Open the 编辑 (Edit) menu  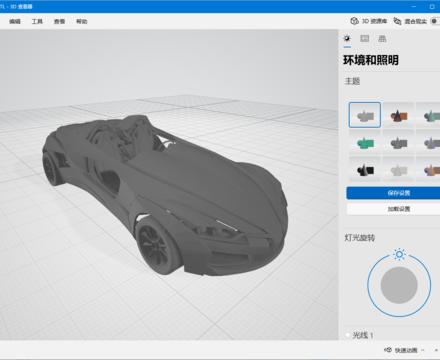coord(15,21)
